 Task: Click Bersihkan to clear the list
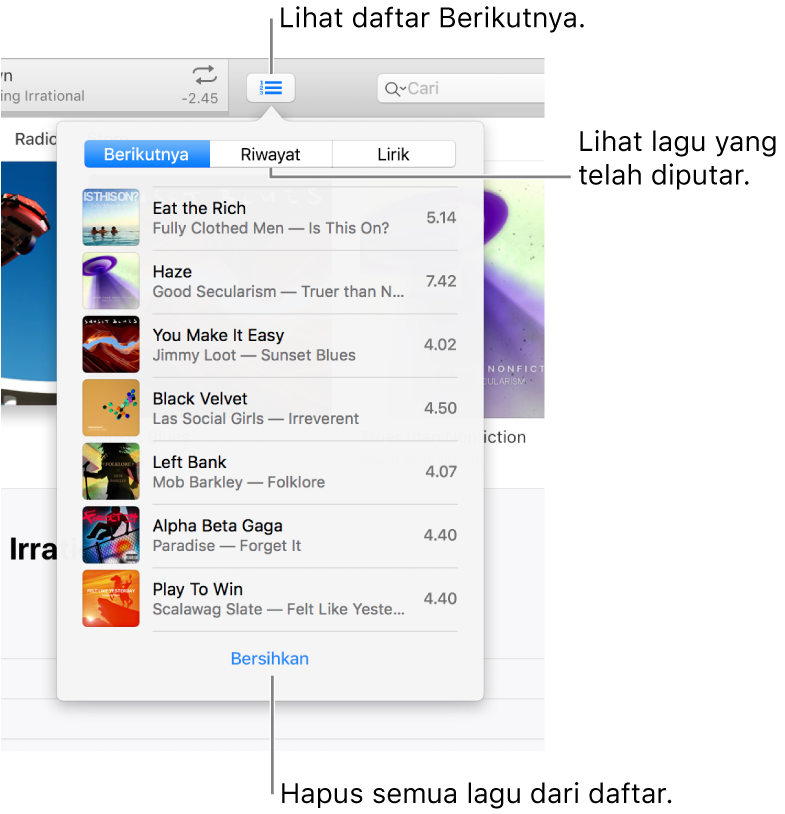pyautogui.click(x=270, y=658)
